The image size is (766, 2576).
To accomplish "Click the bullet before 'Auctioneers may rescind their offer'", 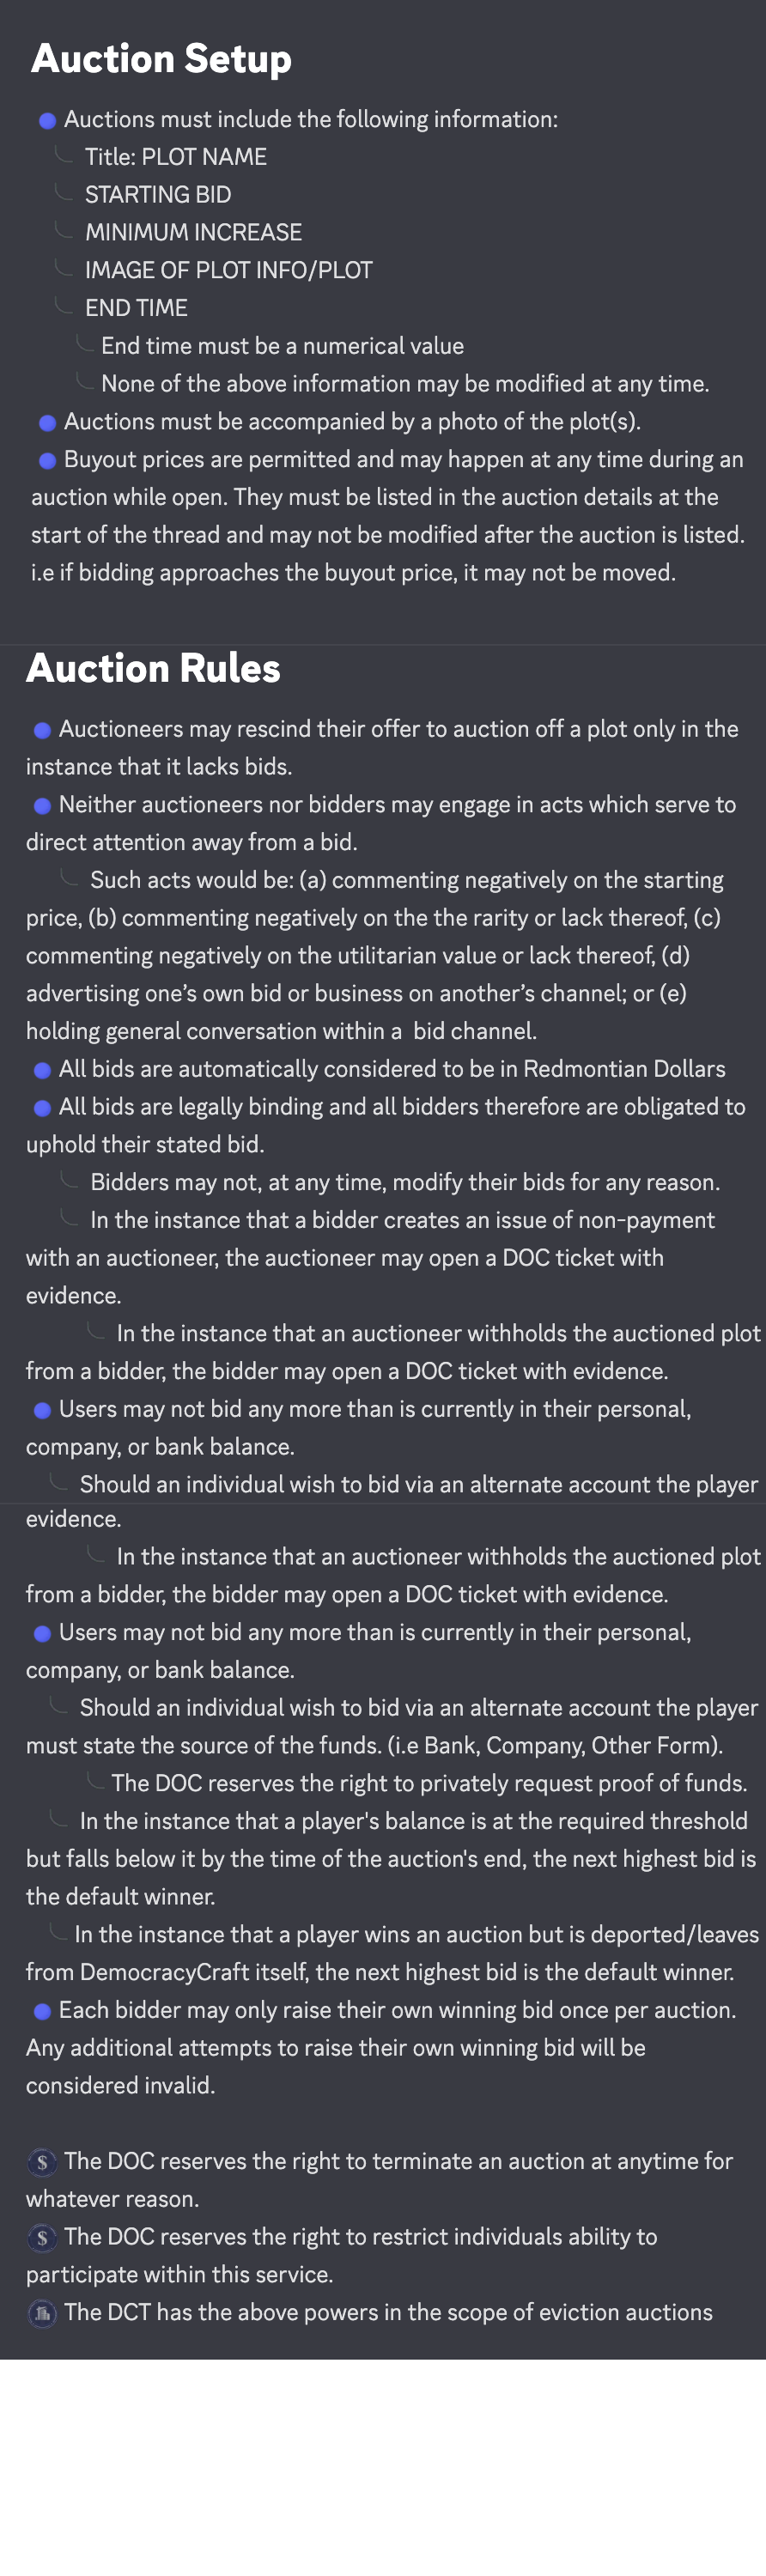I will pos(42,730).
